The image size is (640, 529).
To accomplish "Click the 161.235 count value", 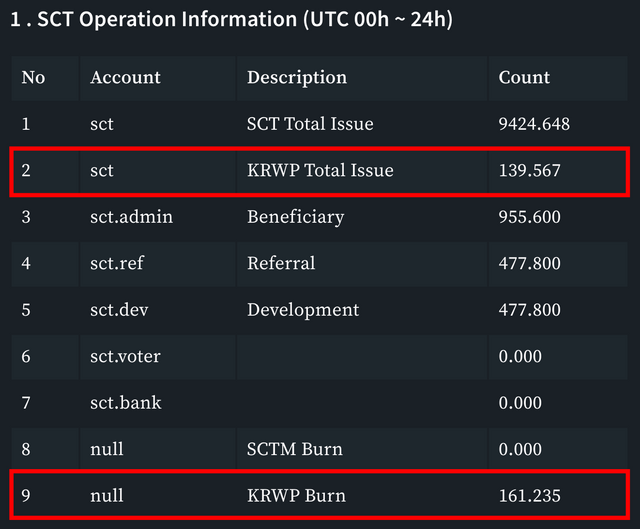I will (529, 496).
